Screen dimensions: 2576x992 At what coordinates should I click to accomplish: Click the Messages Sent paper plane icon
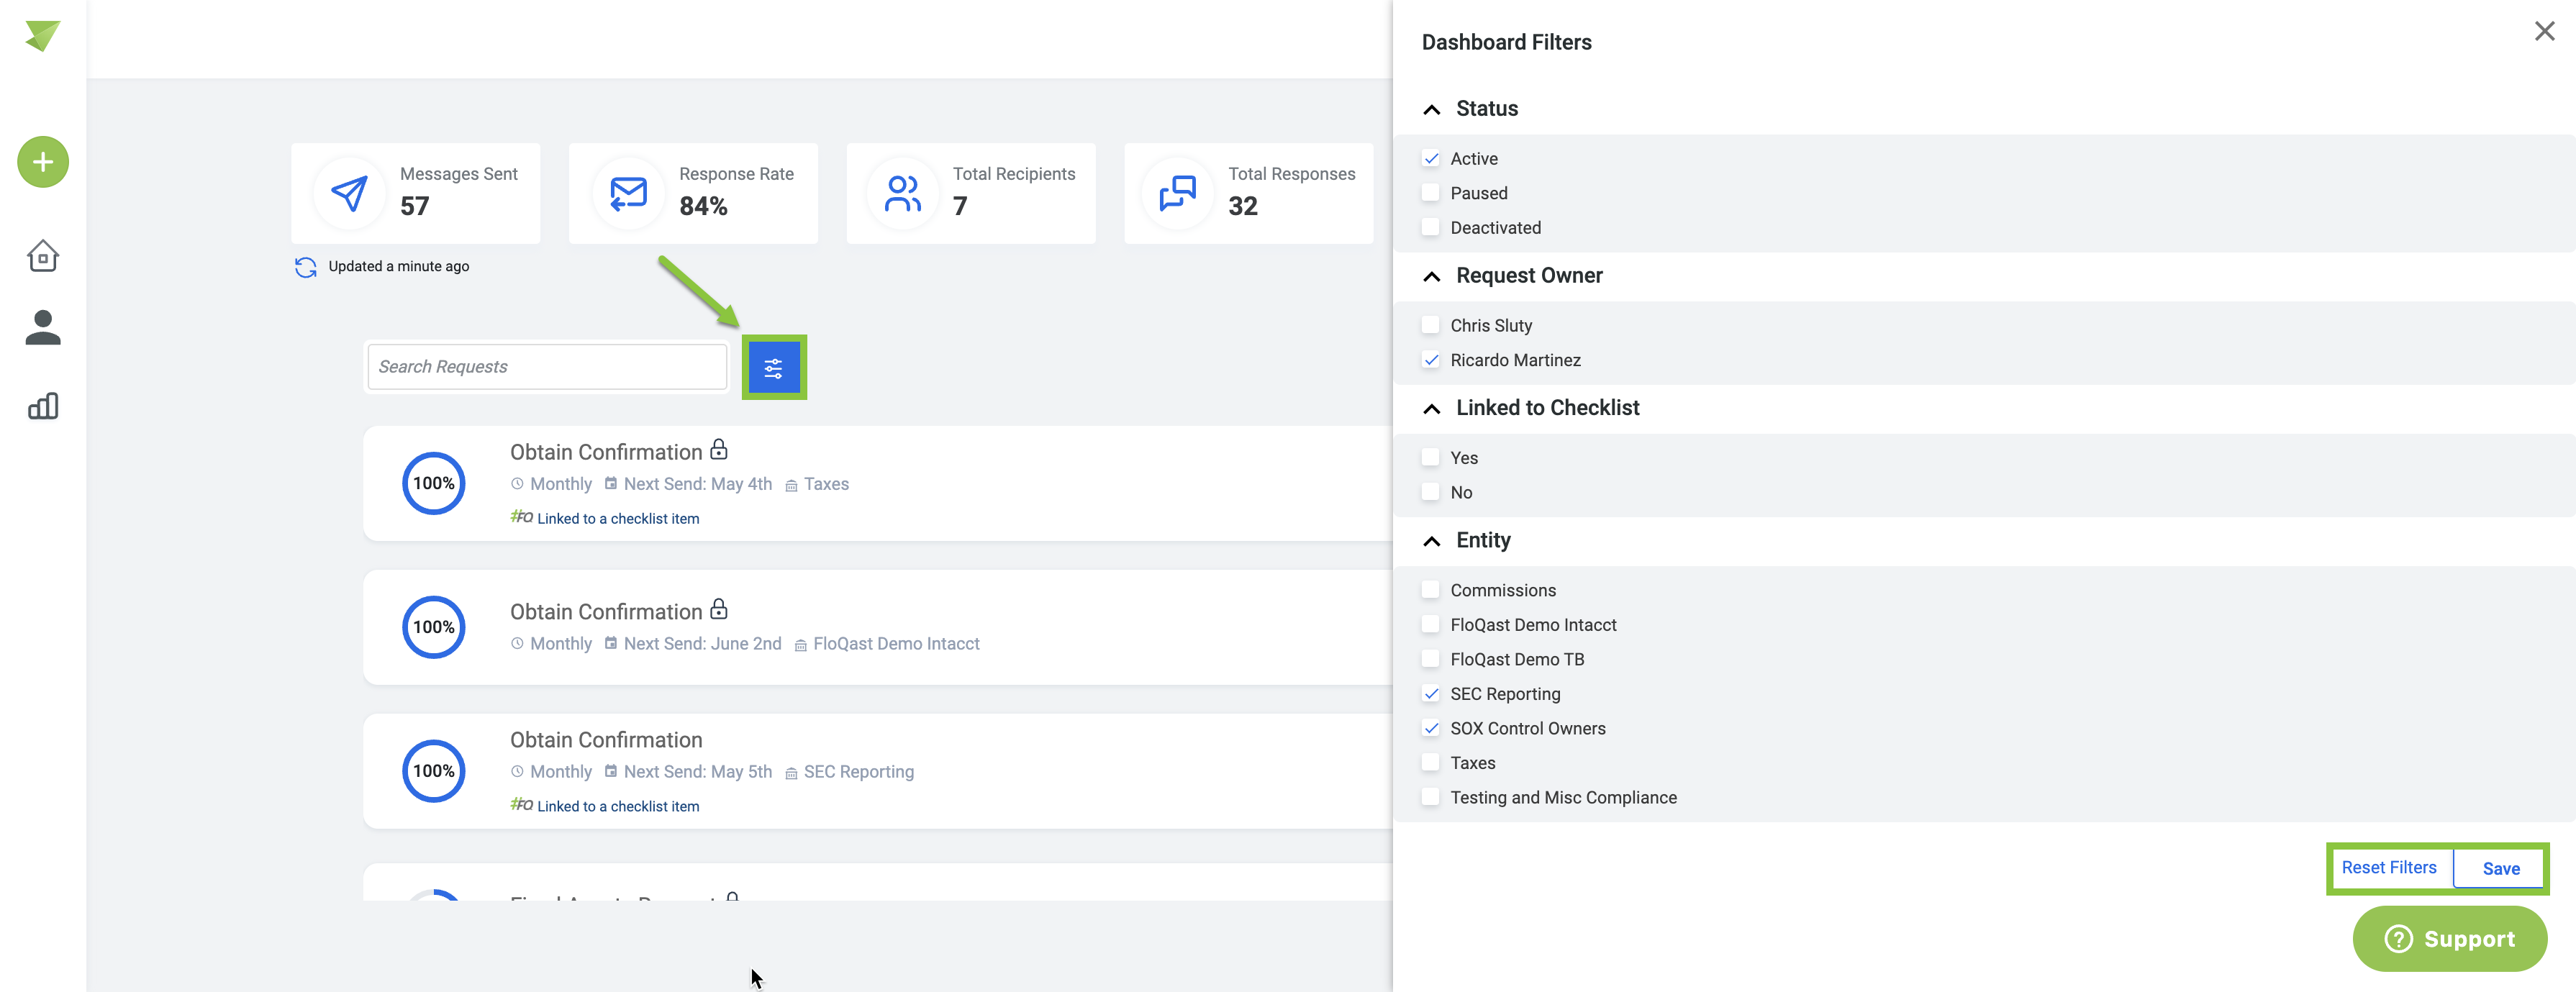(x=349, y=193)
